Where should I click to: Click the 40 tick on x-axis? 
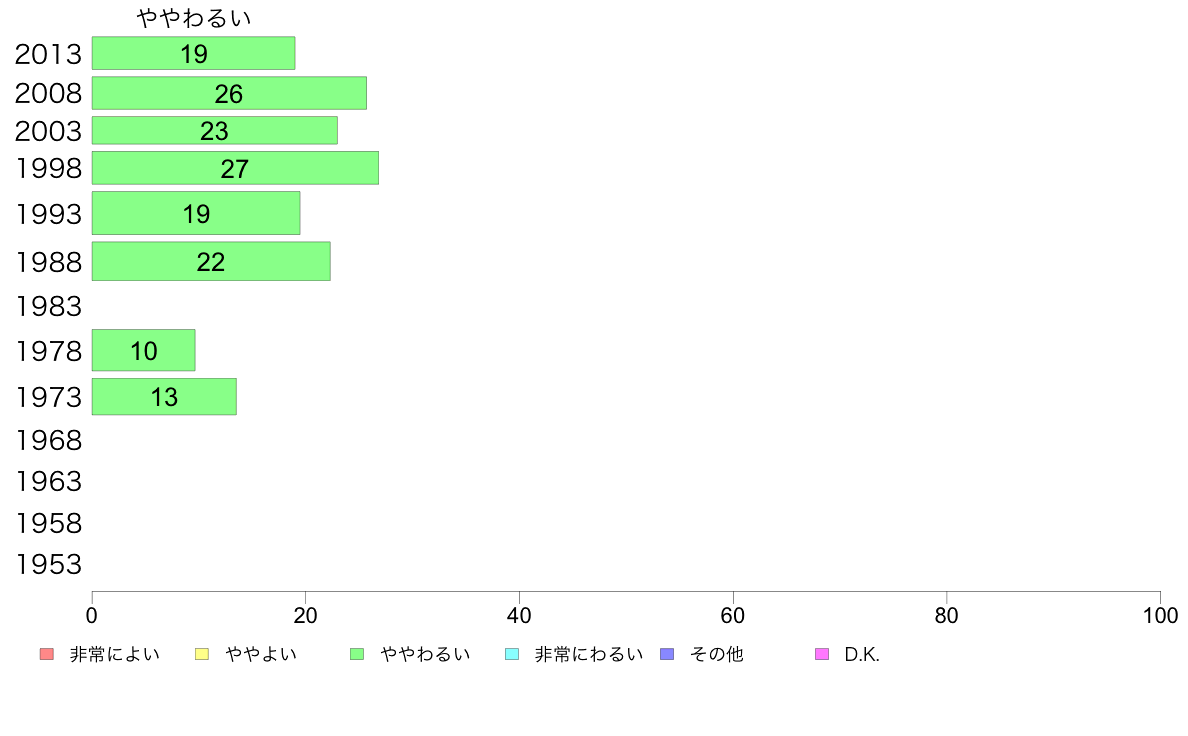519,615
